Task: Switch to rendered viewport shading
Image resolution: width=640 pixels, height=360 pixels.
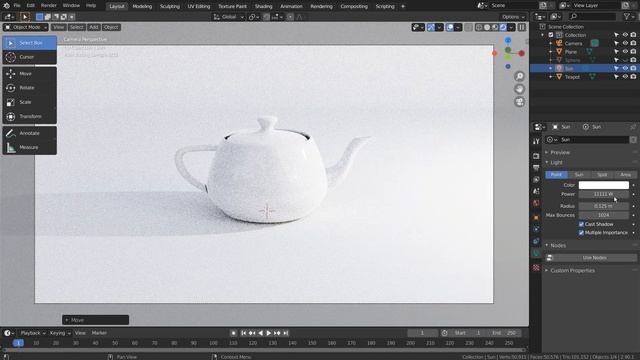Action: (x=503, y=27)
